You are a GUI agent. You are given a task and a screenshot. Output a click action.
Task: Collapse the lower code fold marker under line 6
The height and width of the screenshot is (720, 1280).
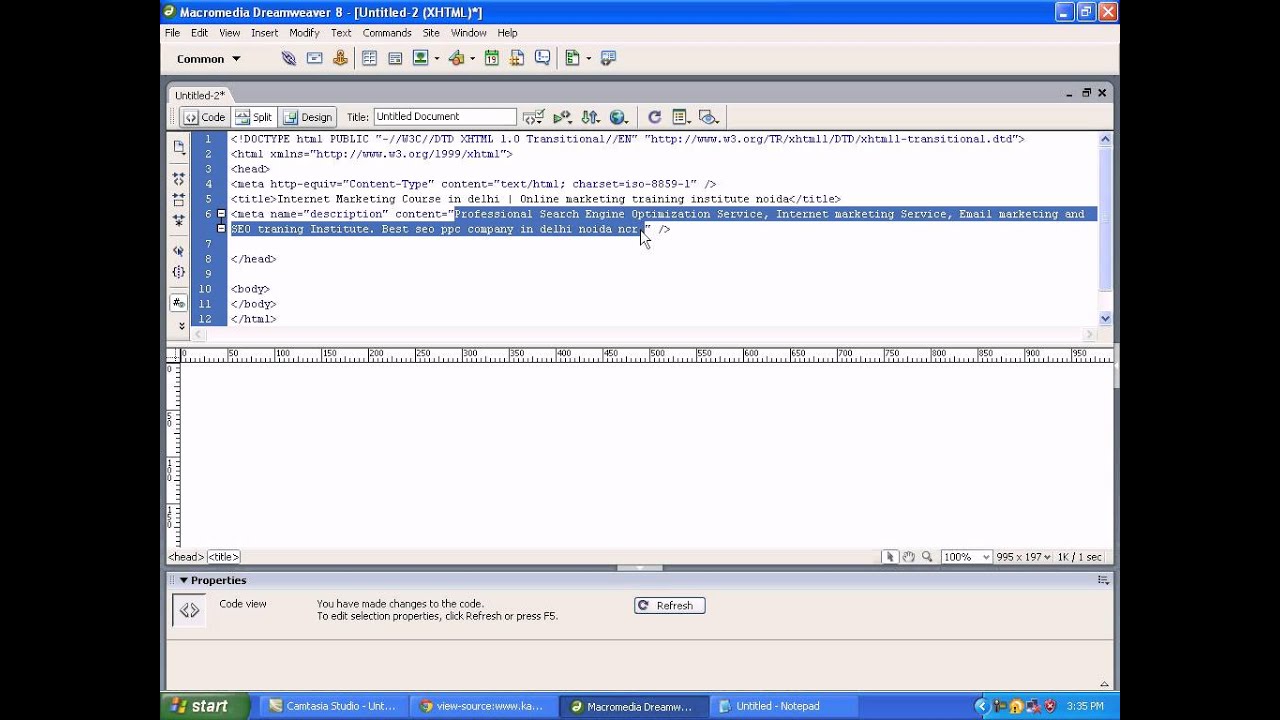coord(221,229)
